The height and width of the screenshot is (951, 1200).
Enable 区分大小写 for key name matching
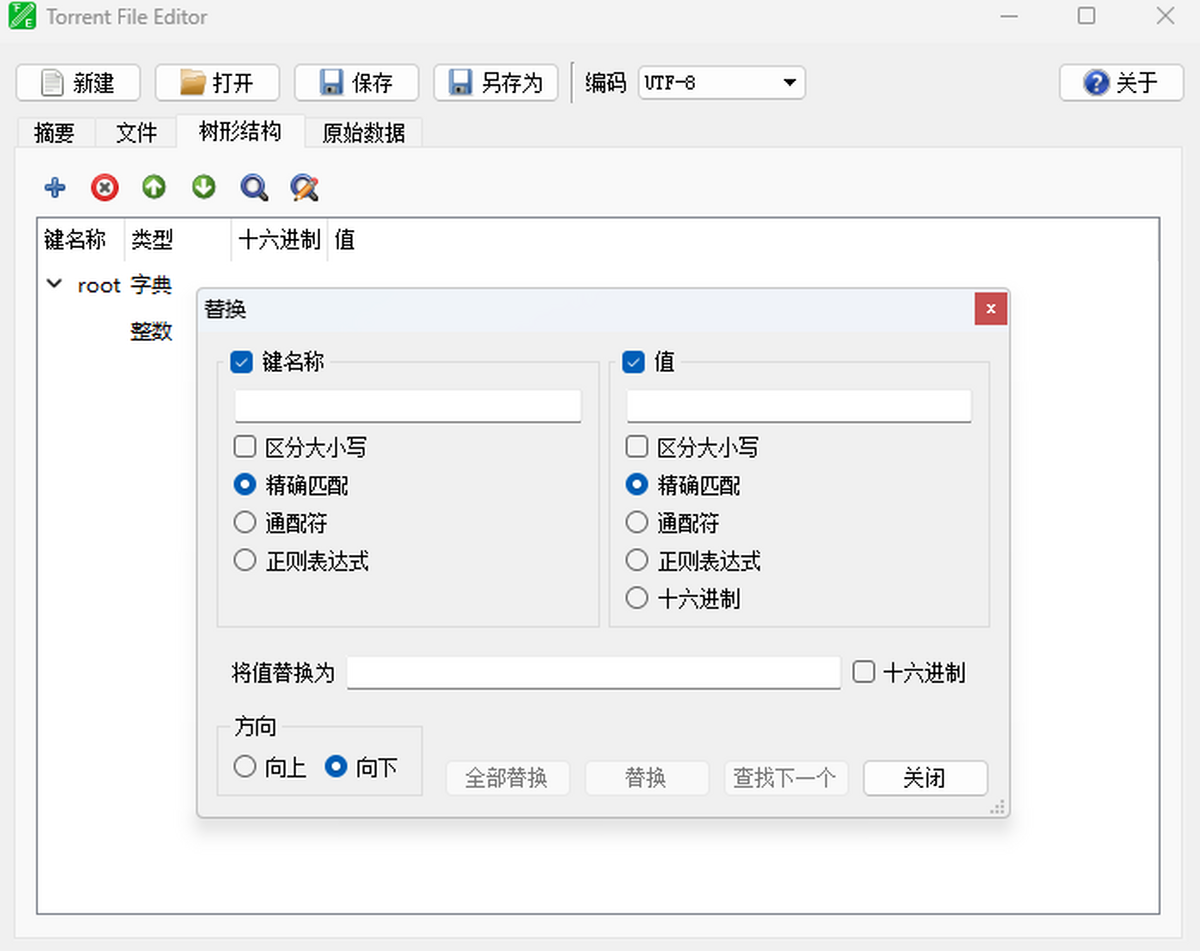245,446
